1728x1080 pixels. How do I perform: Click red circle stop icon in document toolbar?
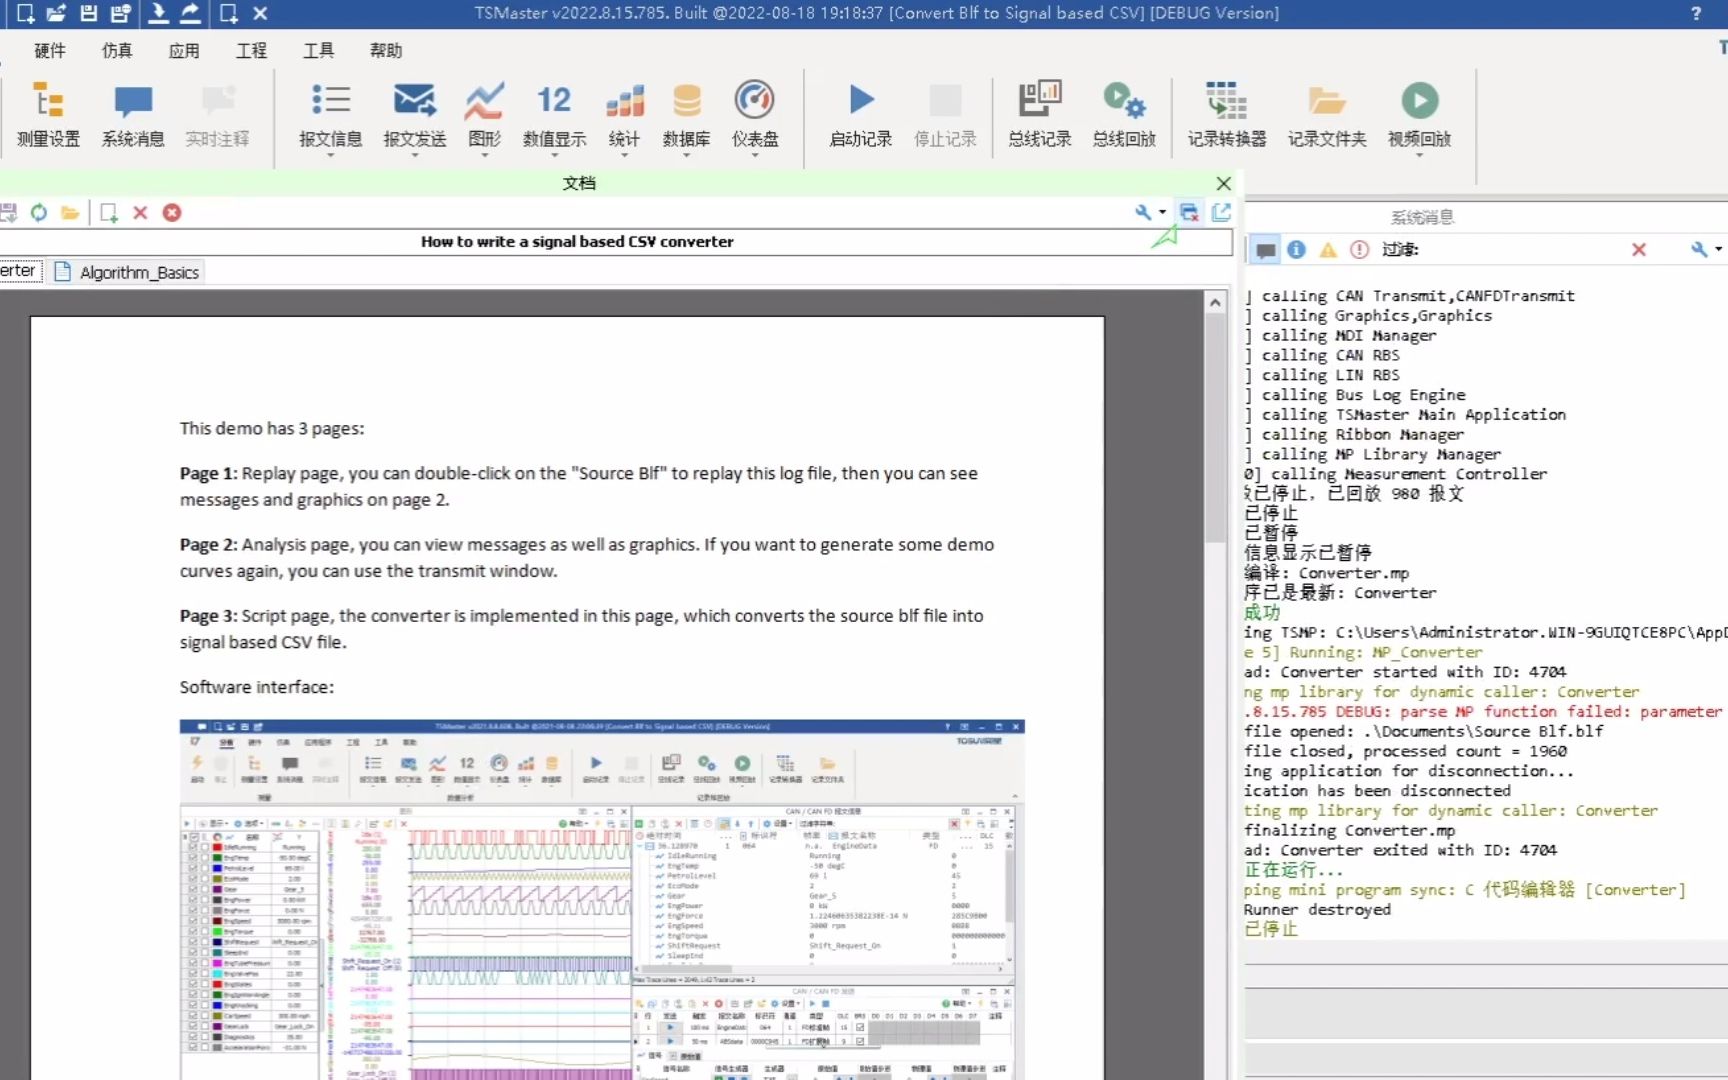coord(172,212)
